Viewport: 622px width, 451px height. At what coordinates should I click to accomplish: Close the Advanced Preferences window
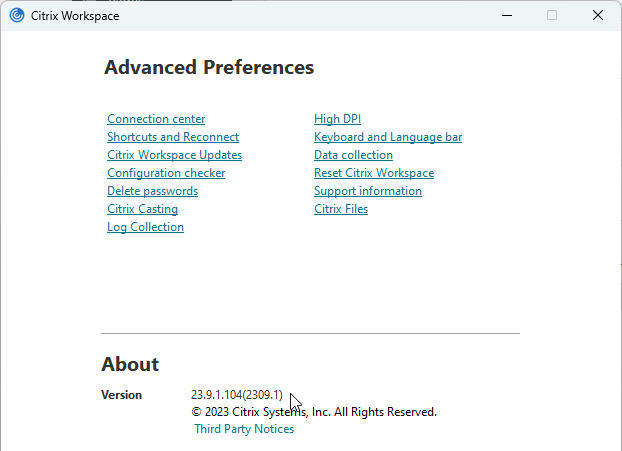click(598, 15)
